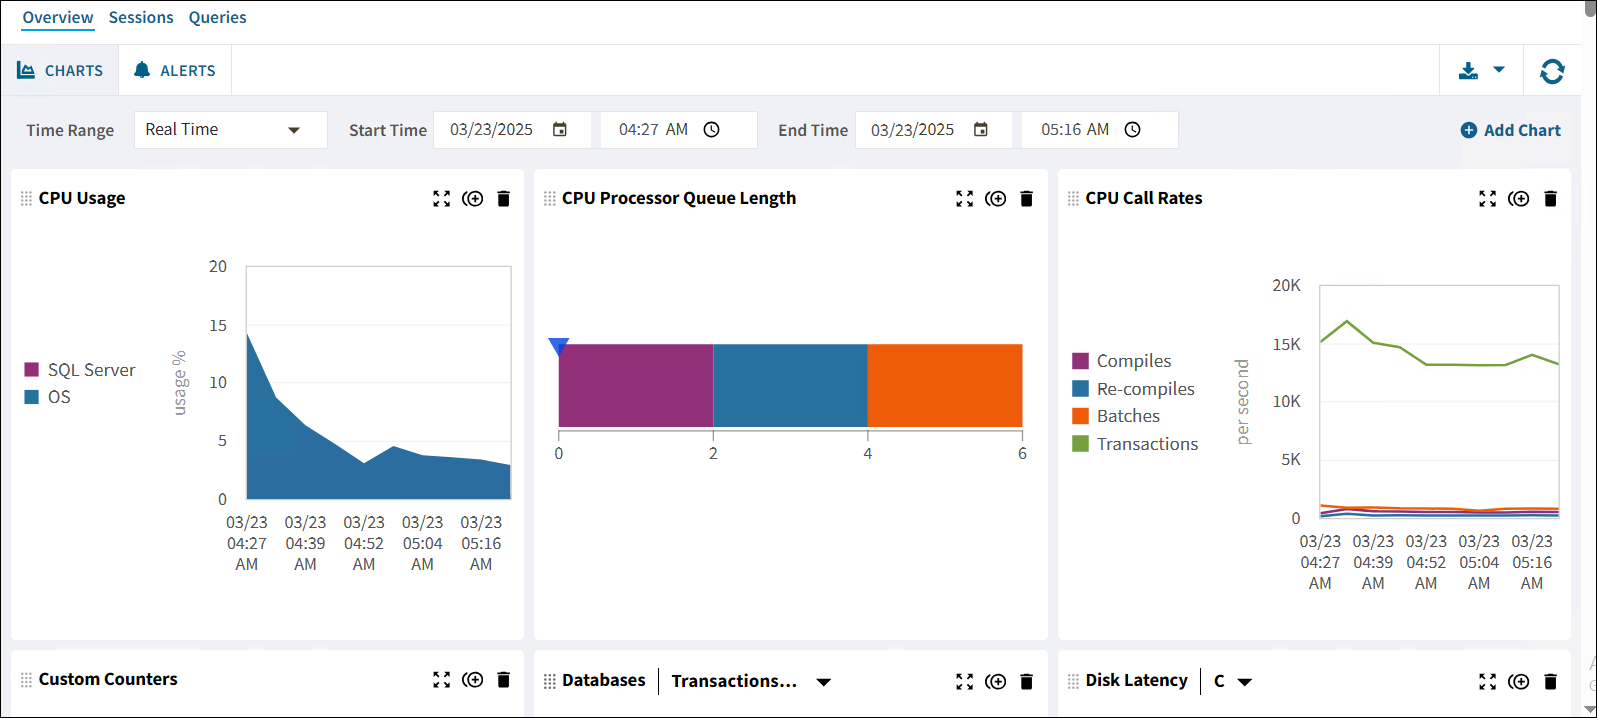Toggle SQL Server series in legend
Image resolution: width=1597 pixels, height=718 pixels.
(80, 370)
